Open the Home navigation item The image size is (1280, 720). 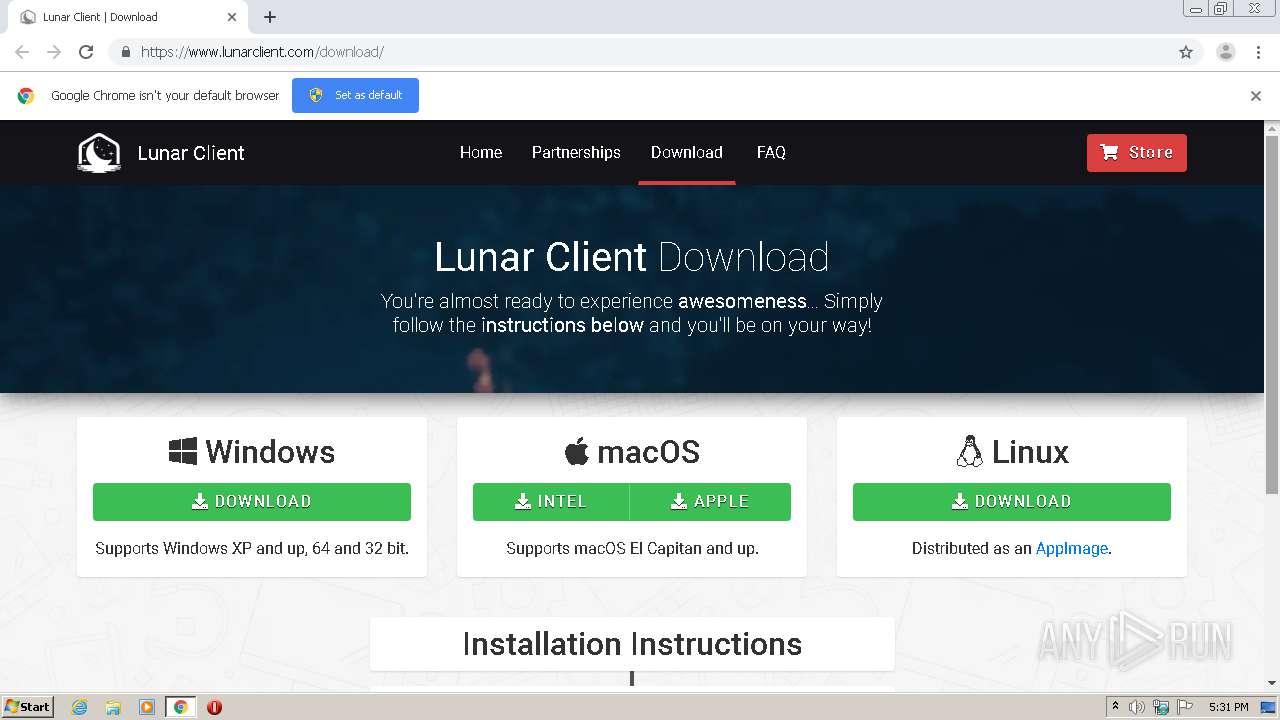point(481,152)
